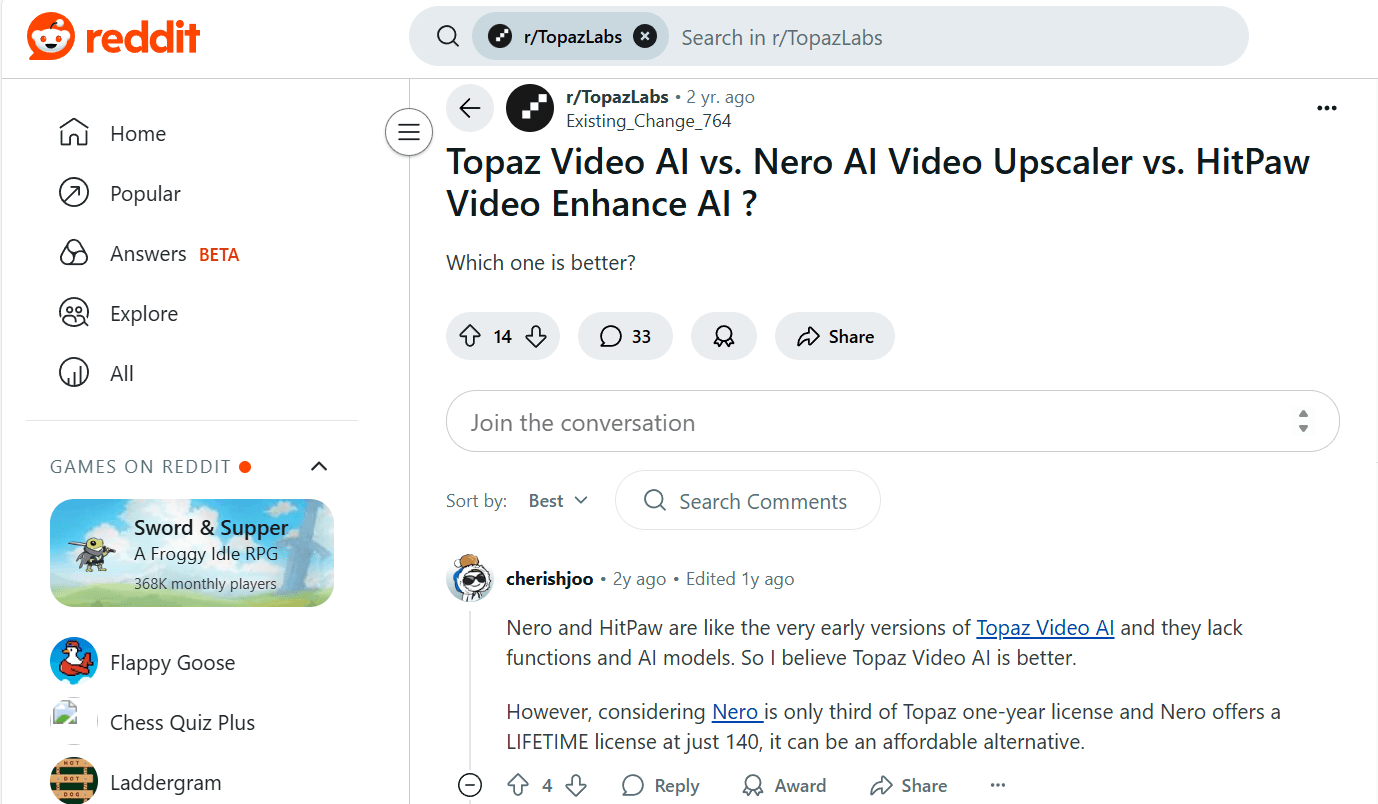Upvote cherishjoo's comment
1378x804 pixels.
click(x=518, y=785)
